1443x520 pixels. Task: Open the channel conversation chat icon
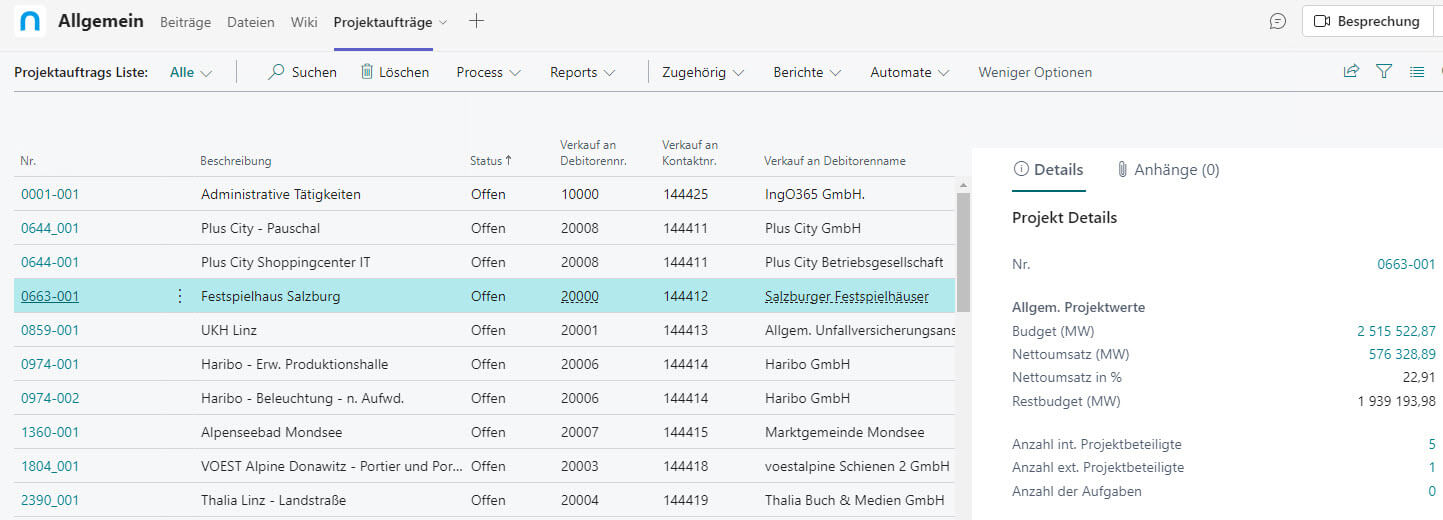1277,21
